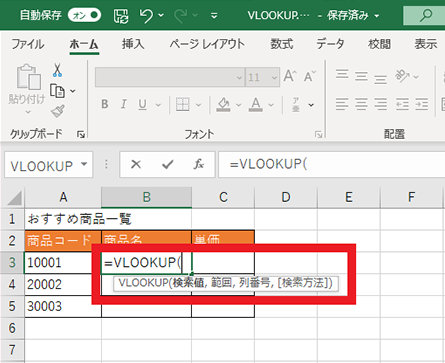
Task: Click the phonetic guide (furigana) icon
Action: coord(296,104)
